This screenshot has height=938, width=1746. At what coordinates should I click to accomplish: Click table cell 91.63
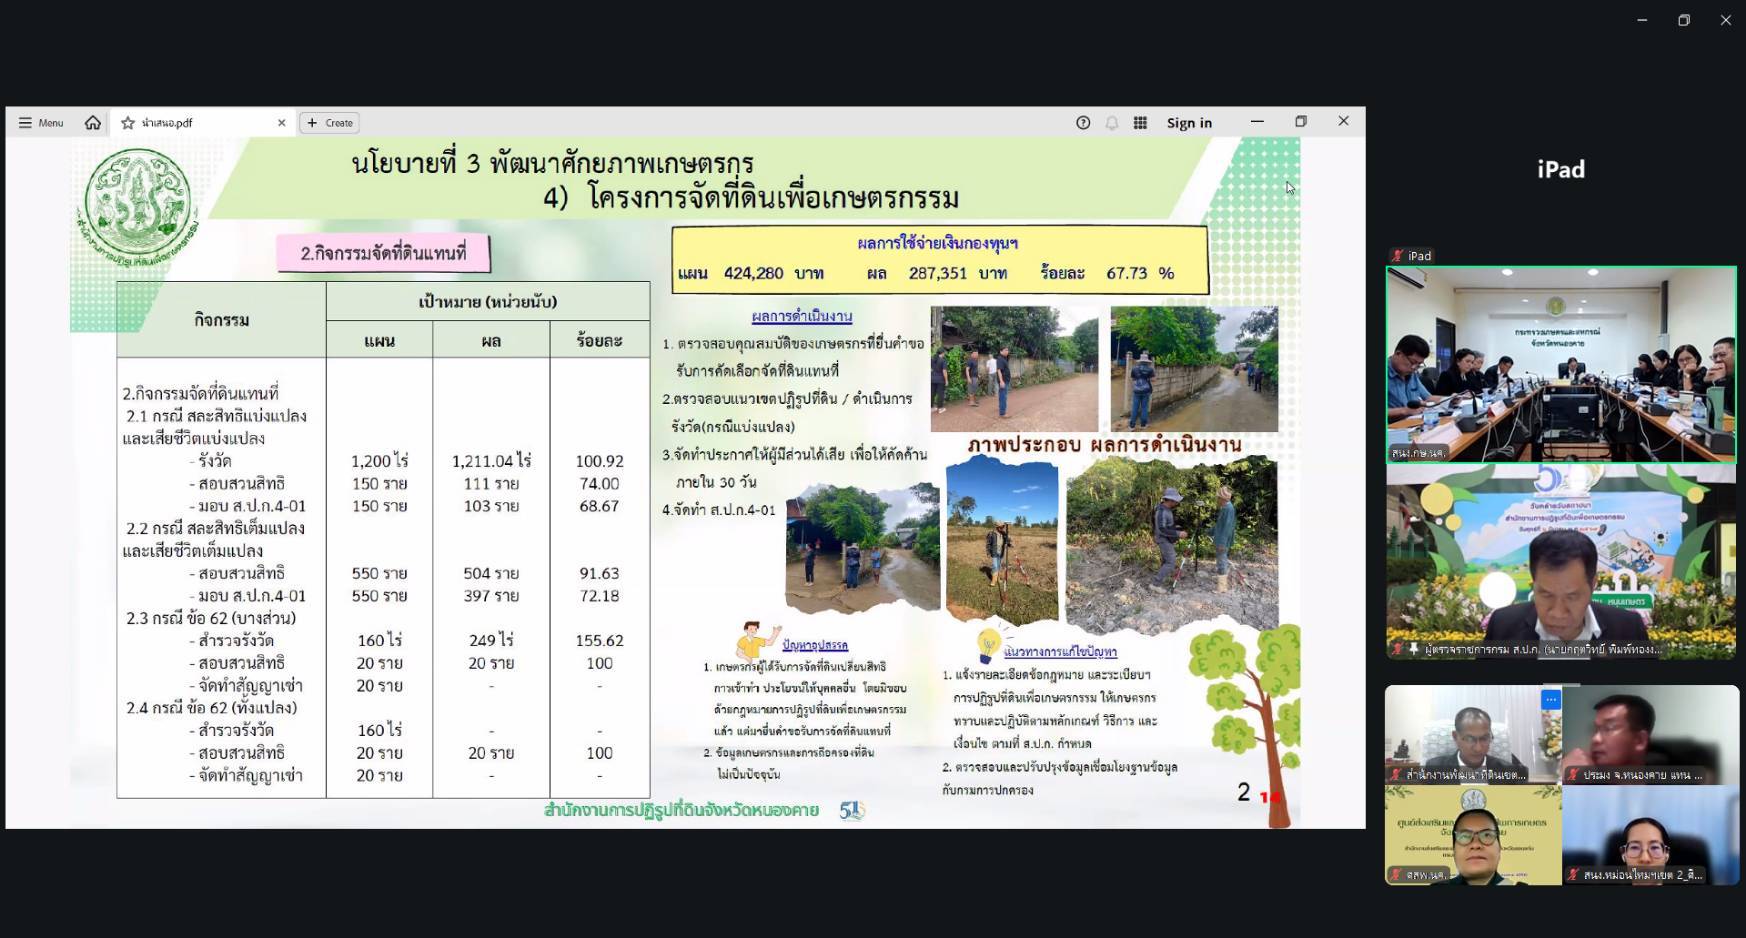(x=599, y=573)
